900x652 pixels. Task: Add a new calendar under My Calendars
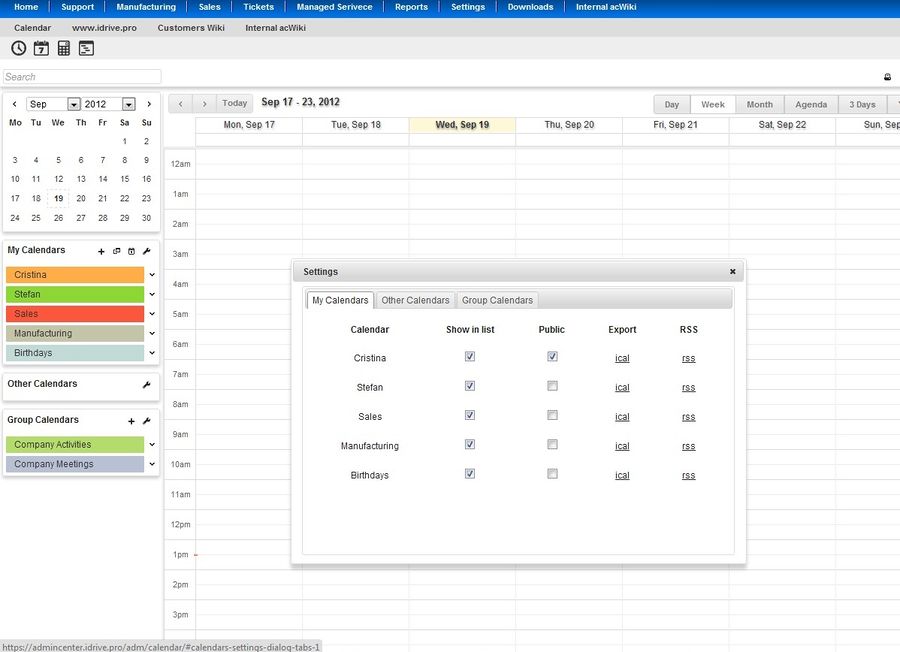click(101, 251)
